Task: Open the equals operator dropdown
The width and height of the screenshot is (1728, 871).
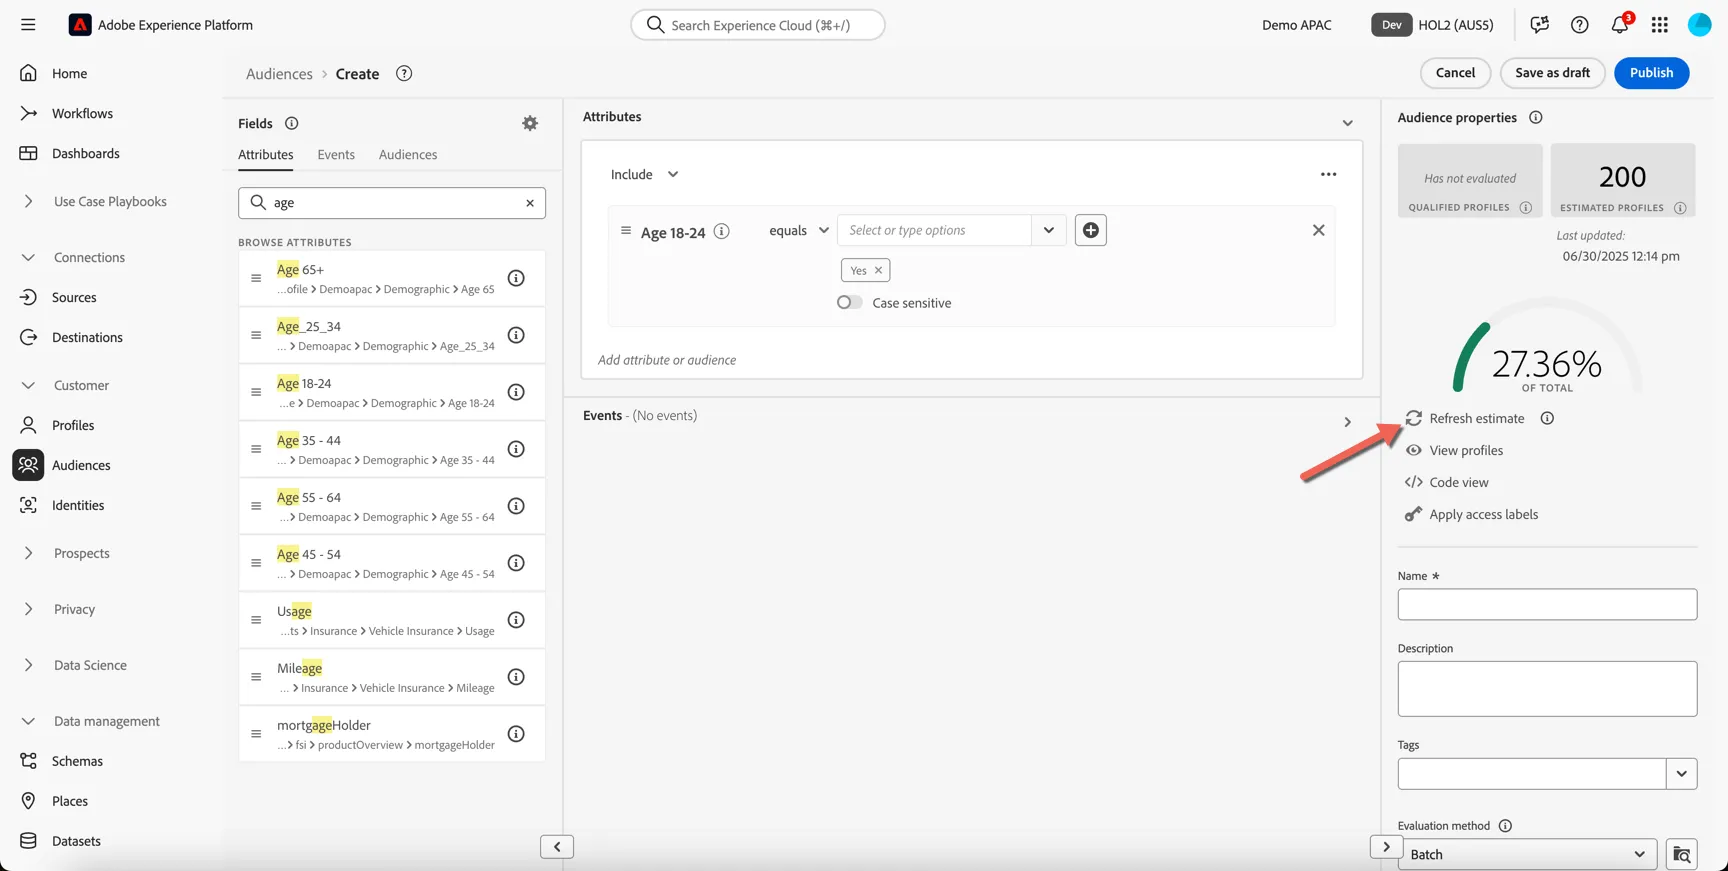Action: tap(799, 230)
